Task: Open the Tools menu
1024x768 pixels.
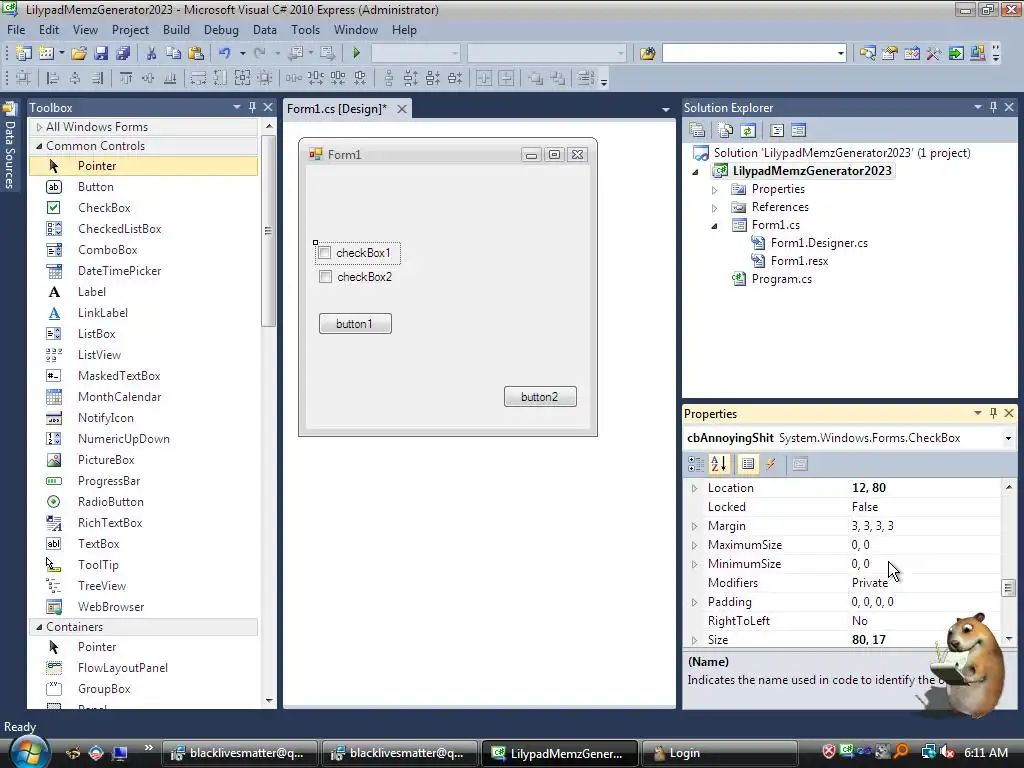Action: click(306, 30)
